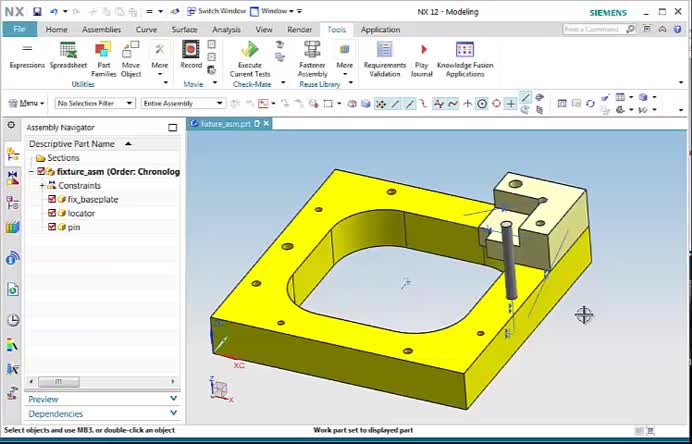
Task: Switch to the Render tab
Action: pyautogui.click(x=300, y=30)
